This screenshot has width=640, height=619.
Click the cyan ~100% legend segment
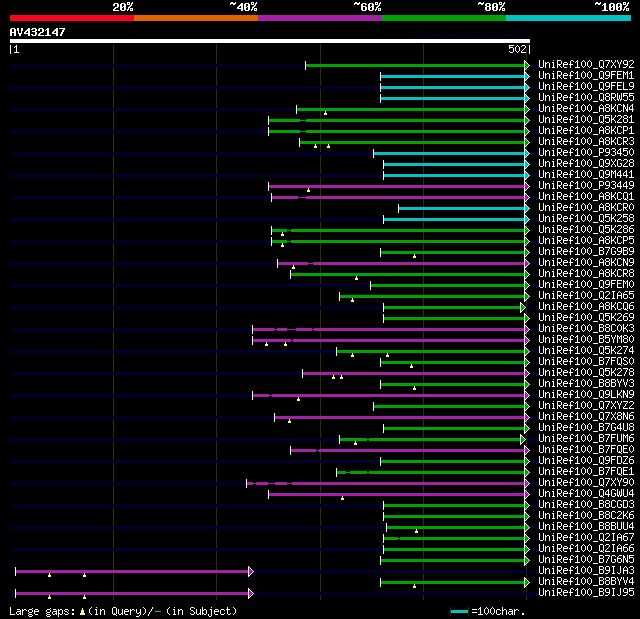tap(568, 18)
